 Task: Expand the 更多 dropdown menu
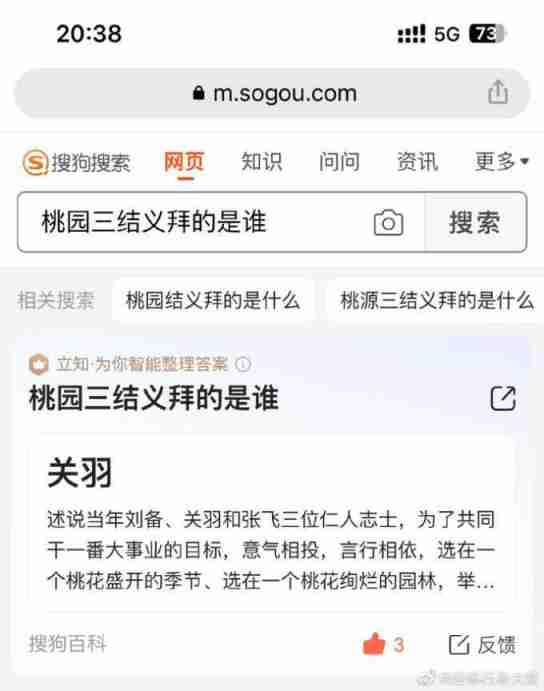pos(502,161)
